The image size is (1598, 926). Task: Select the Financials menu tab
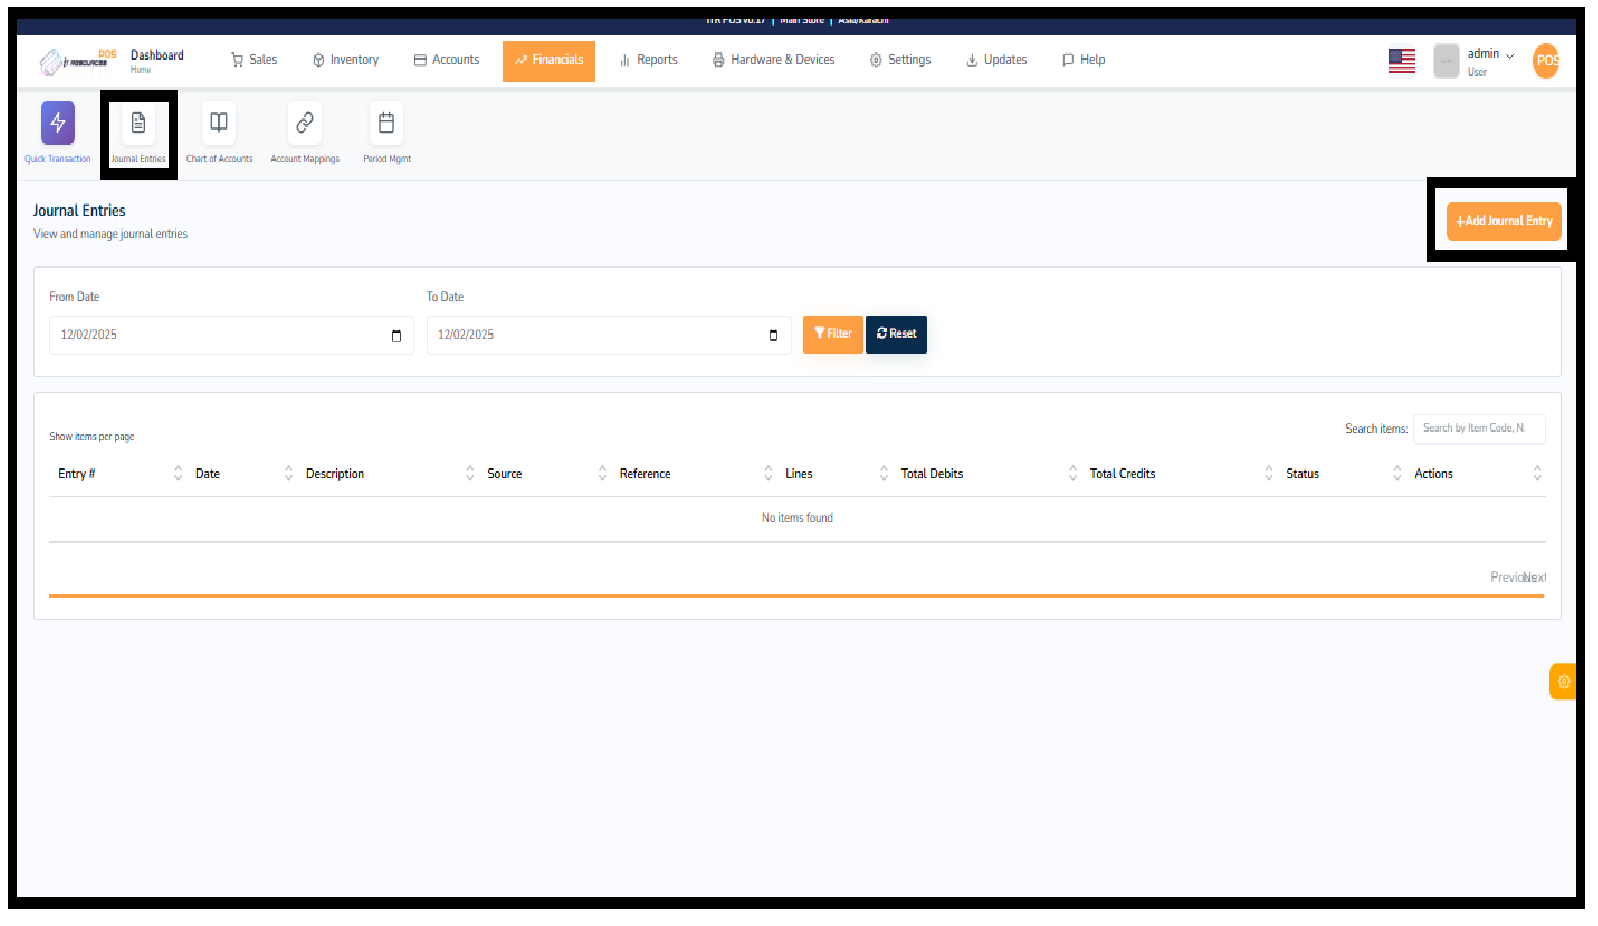549,61
